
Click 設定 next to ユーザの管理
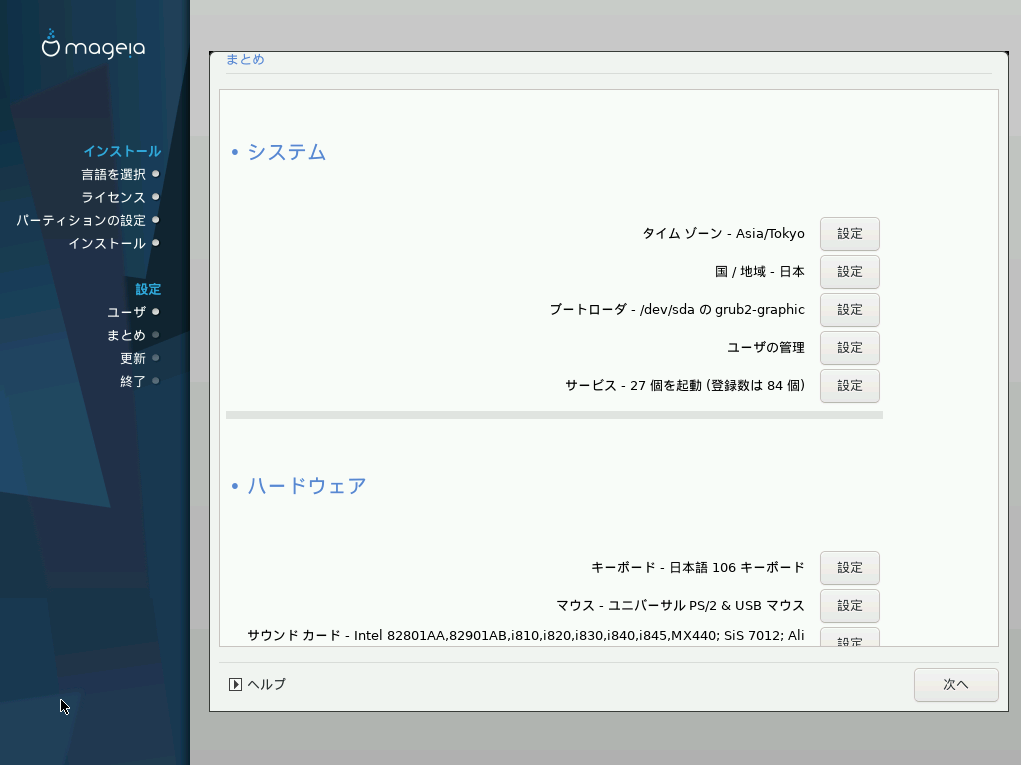point(849,348)
